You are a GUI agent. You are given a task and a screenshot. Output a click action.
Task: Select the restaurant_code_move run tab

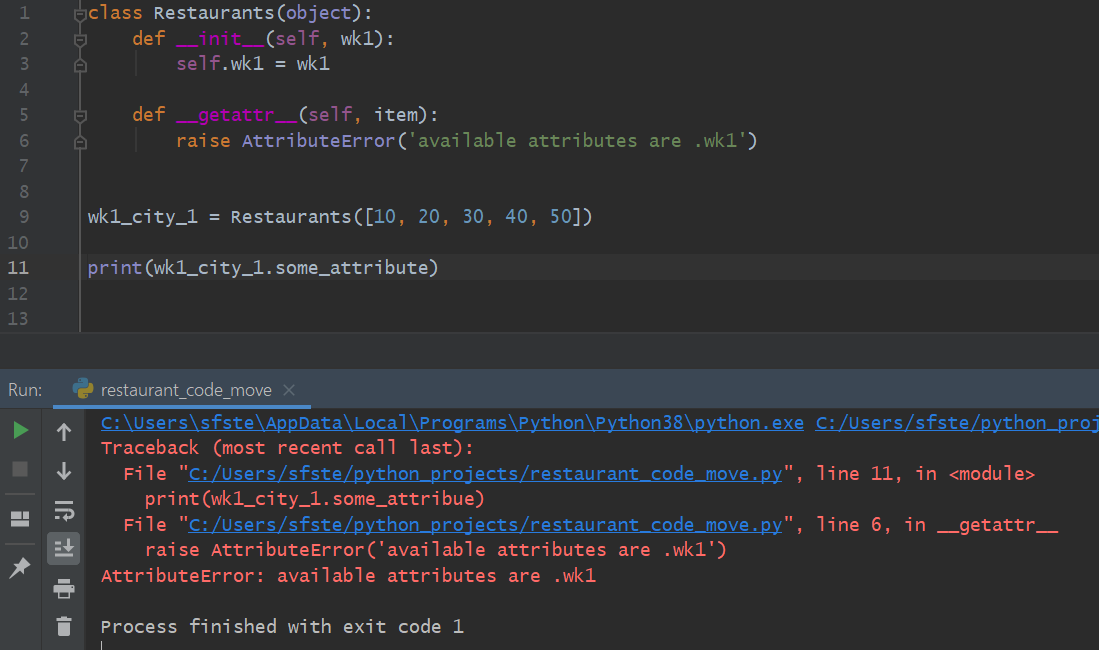[x=186, y=390]
